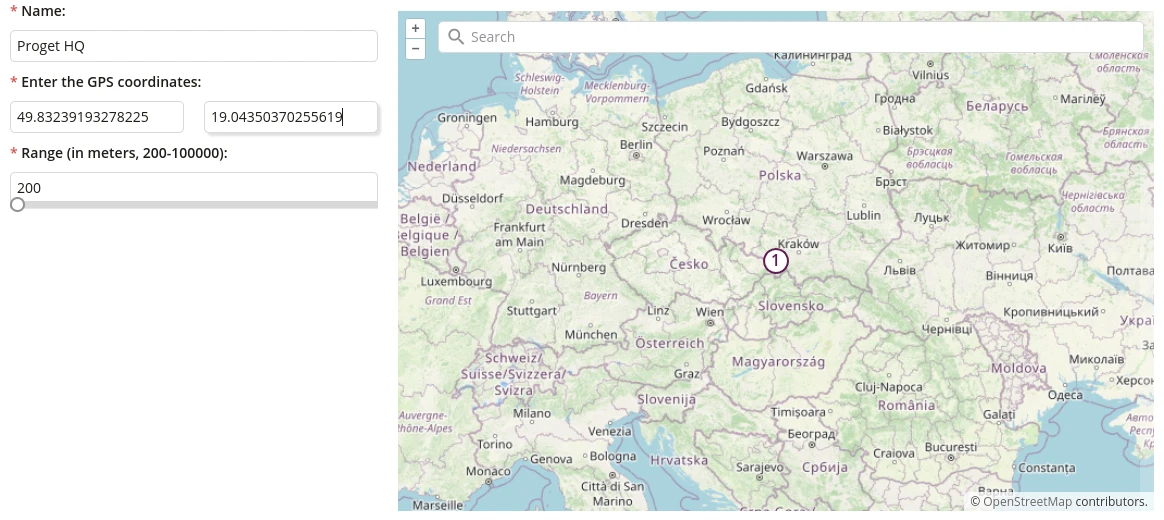The image size is (1164, 520).
Task: Open the OpenStreetMap attribution link
Action: (x=1027, y=501)
